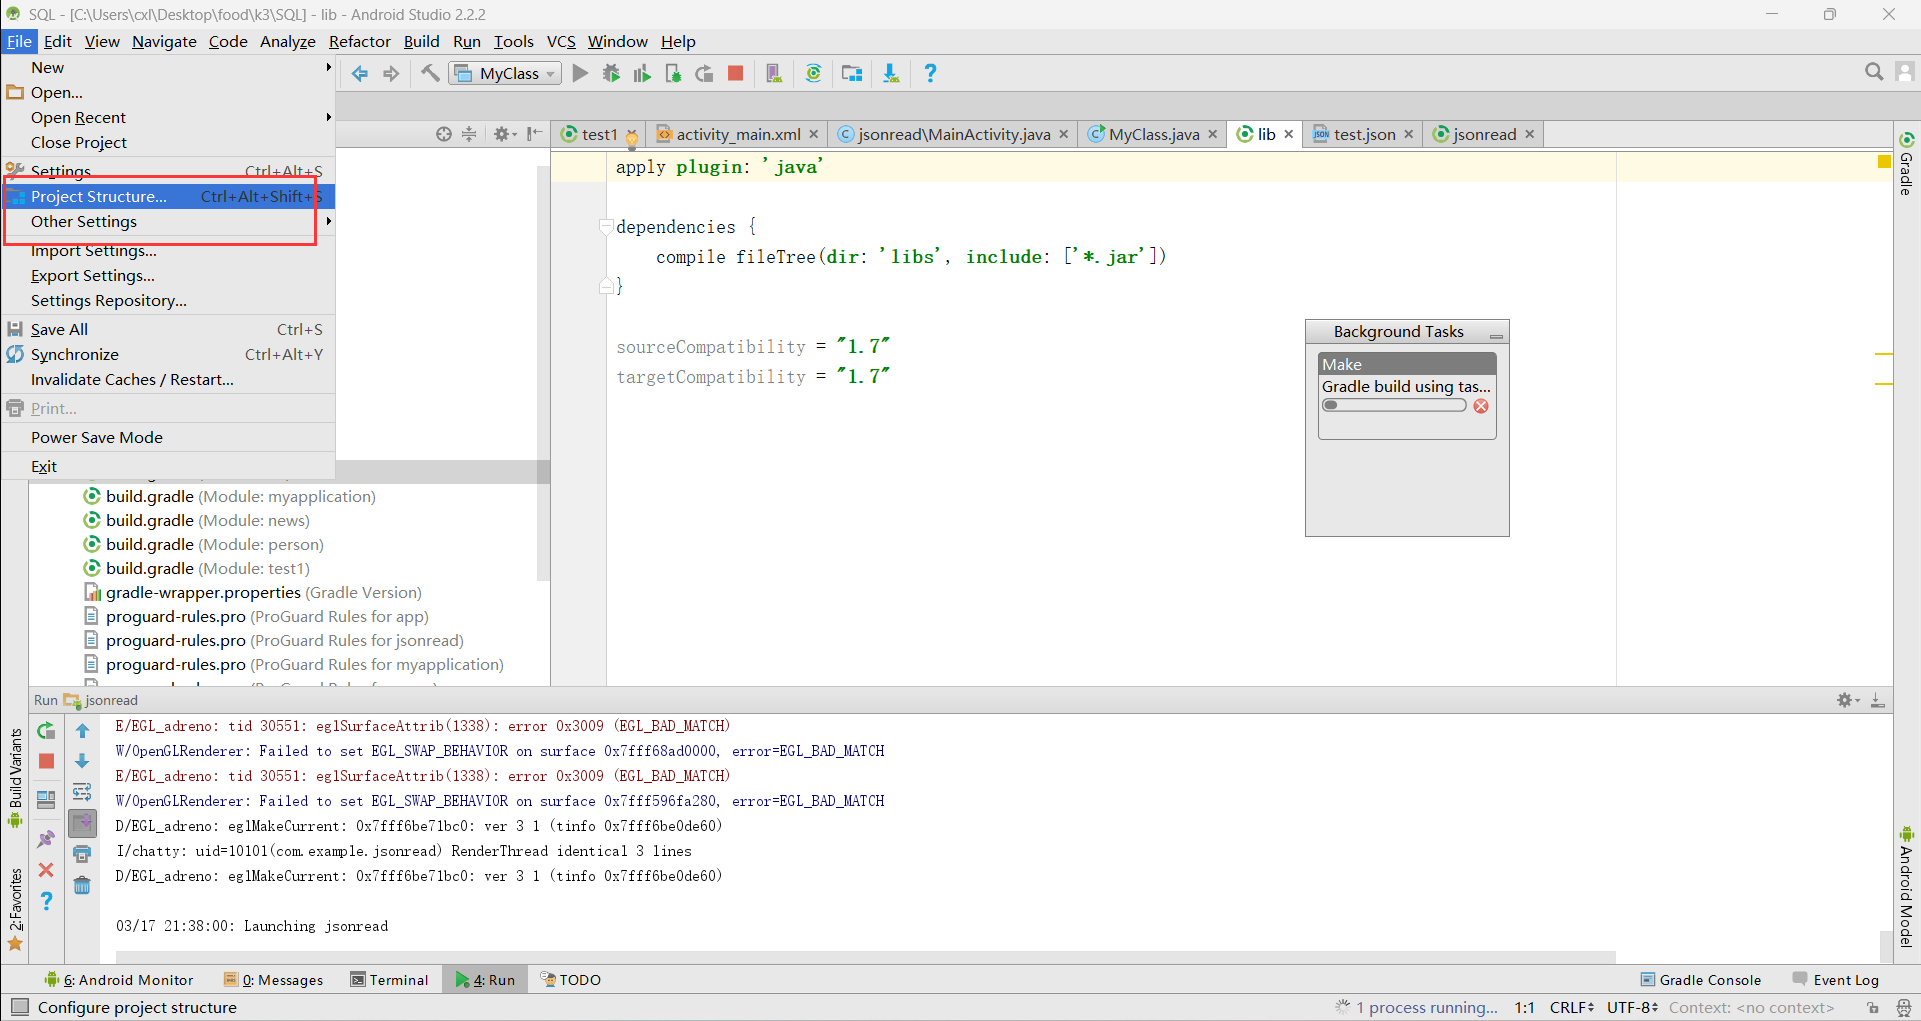Click the Debug bug icon in toolbar
Viewport: 1921px width, 1021px height.
pos(611,73)
